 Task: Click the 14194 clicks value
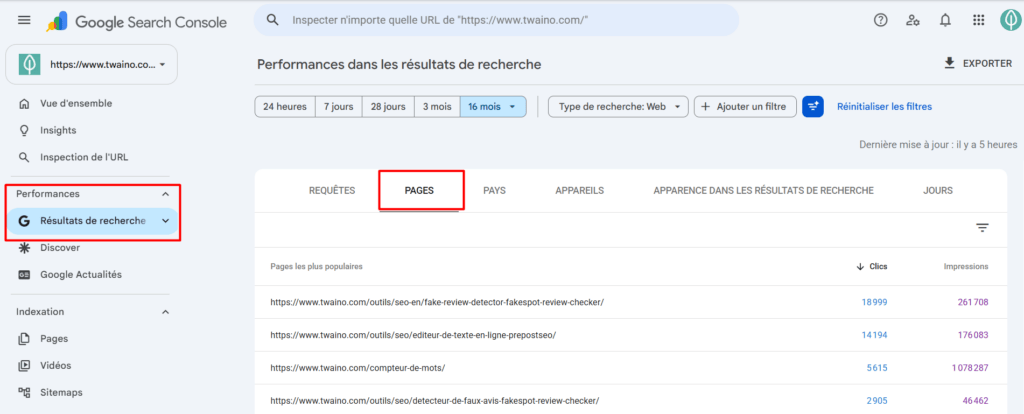pos(874,335)
